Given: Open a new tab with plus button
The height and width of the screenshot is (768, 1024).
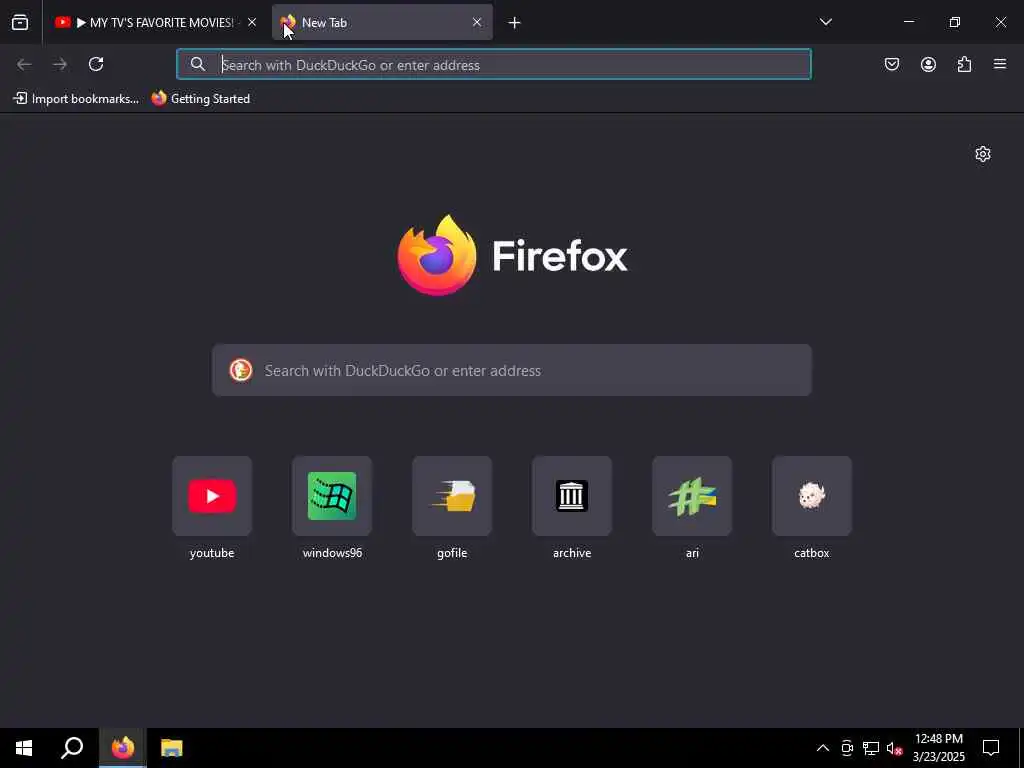Looking at the screenshot, I should (x=515, y=23).
